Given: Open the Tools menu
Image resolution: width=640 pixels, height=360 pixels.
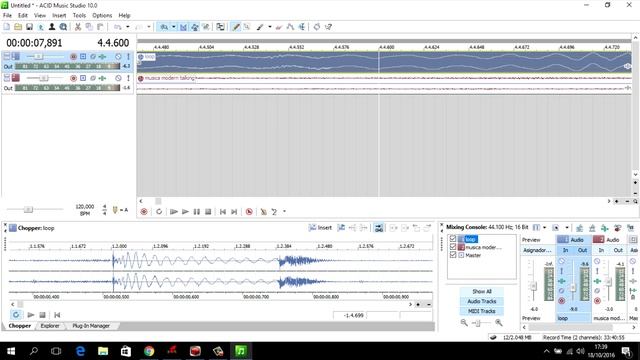Looking at the screenshot, I should [x=79, y=16].
